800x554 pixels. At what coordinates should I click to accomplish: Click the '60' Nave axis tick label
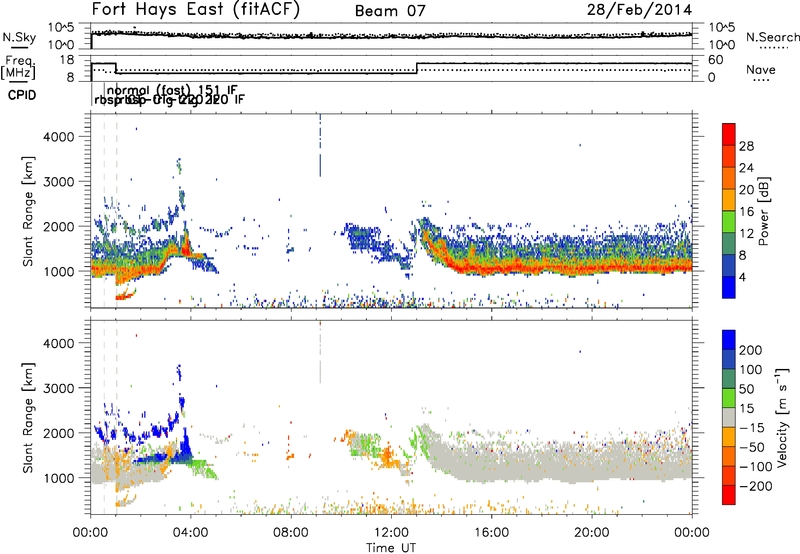(x=716, y=60)
